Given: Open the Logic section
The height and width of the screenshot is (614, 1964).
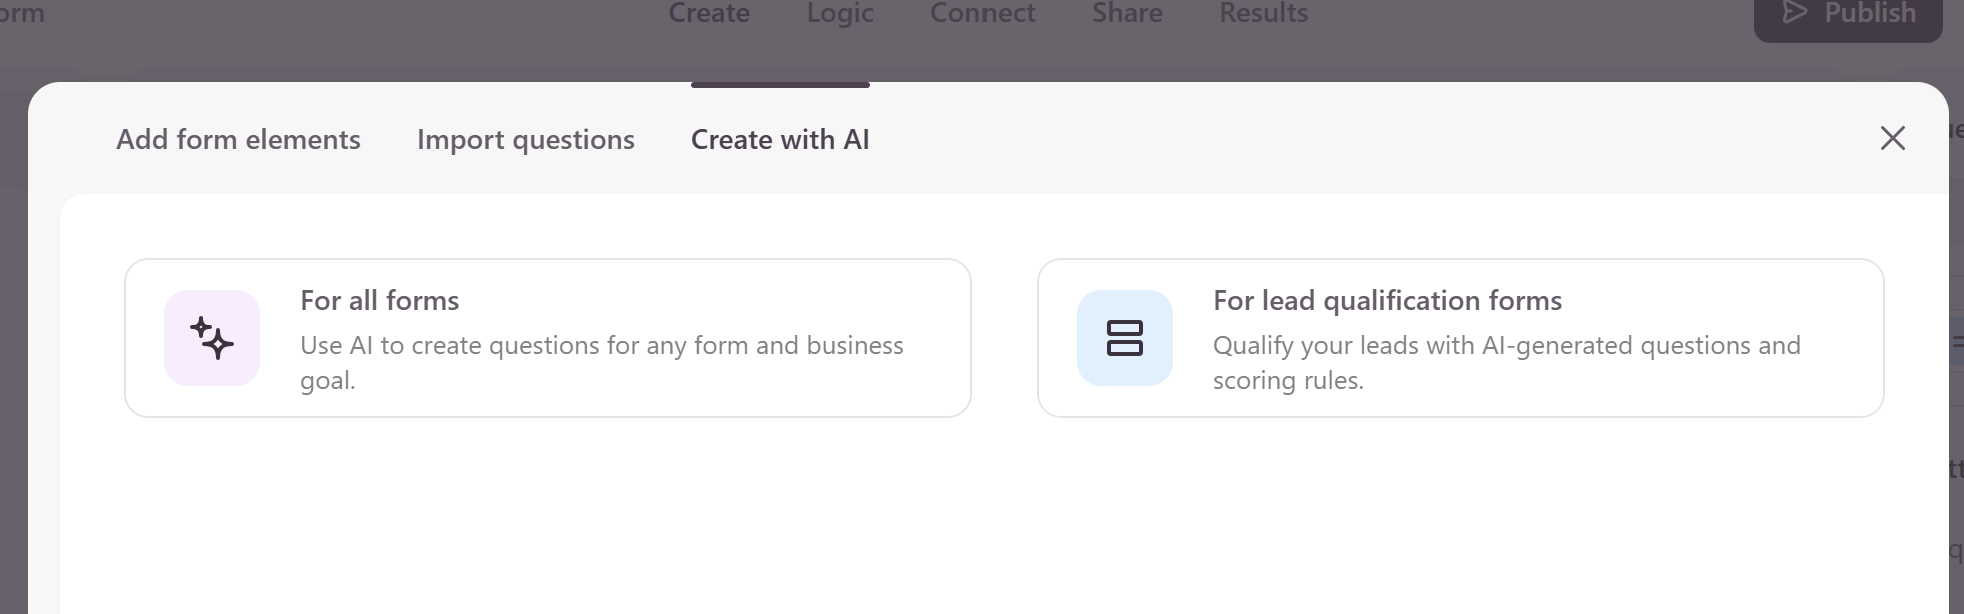Looking at the screenshot, I should [840, 13].
